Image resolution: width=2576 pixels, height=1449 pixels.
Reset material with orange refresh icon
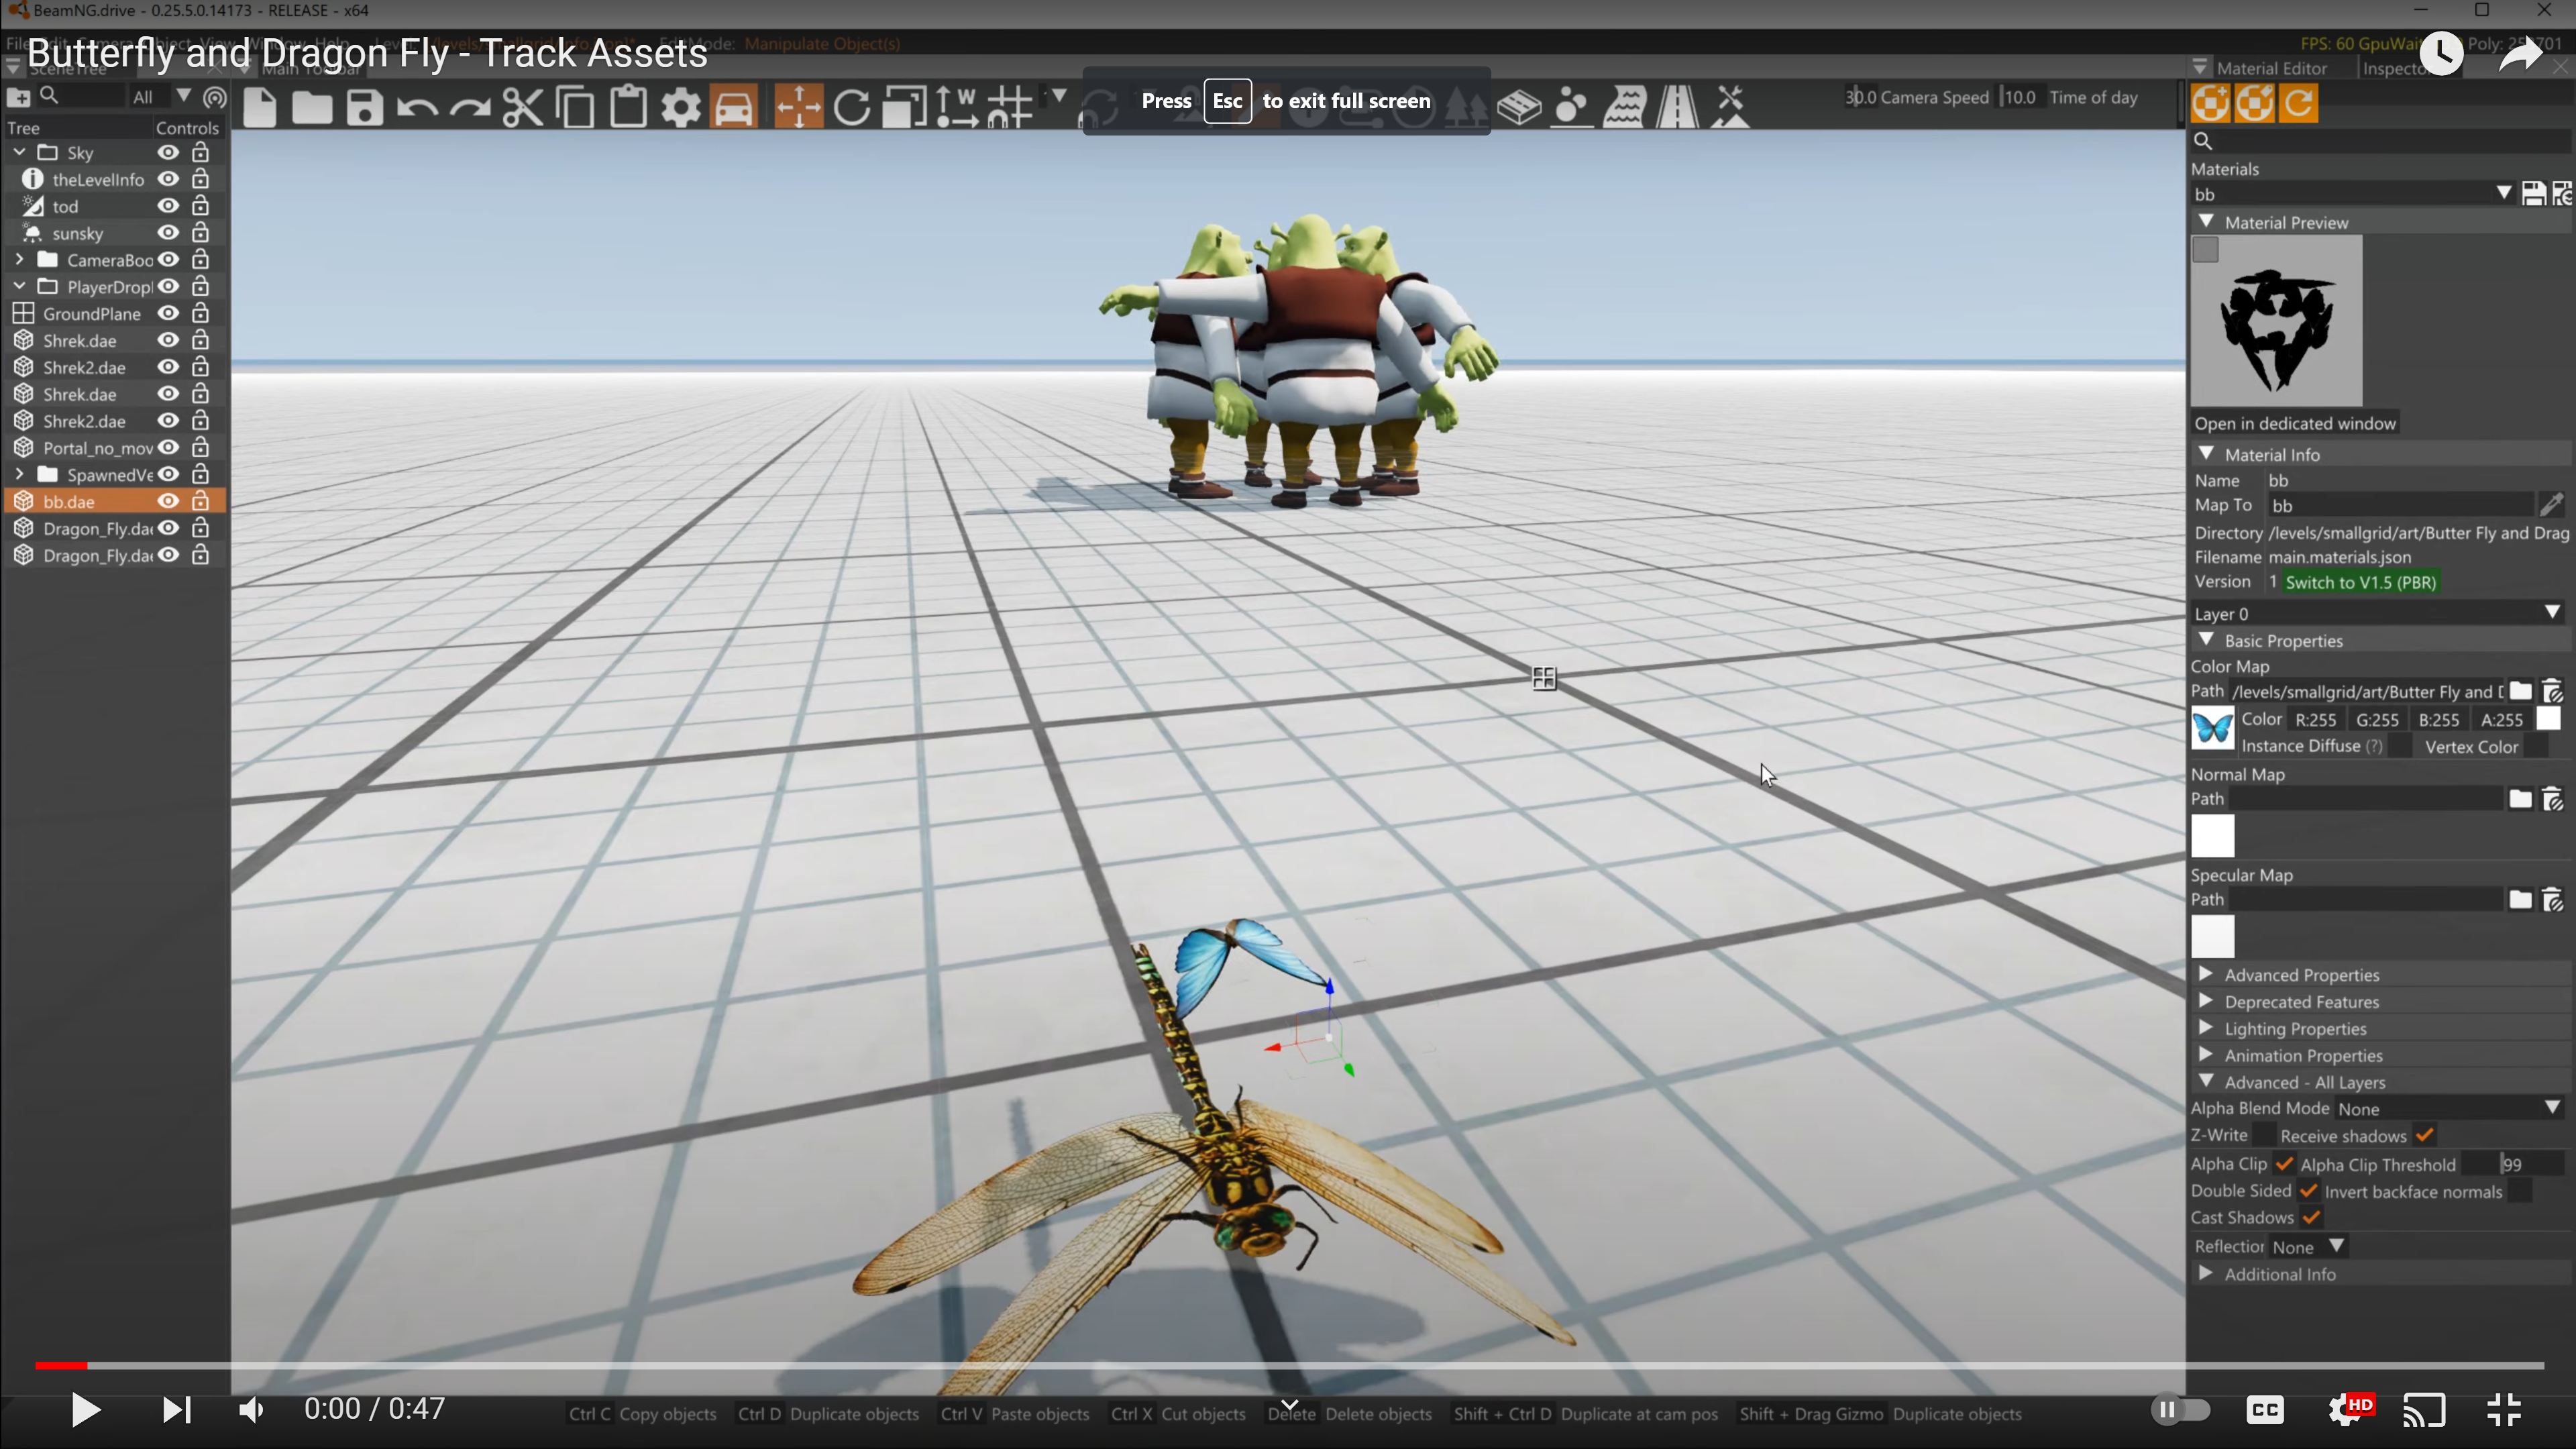pyautogui.click(x=2299, y=103)
